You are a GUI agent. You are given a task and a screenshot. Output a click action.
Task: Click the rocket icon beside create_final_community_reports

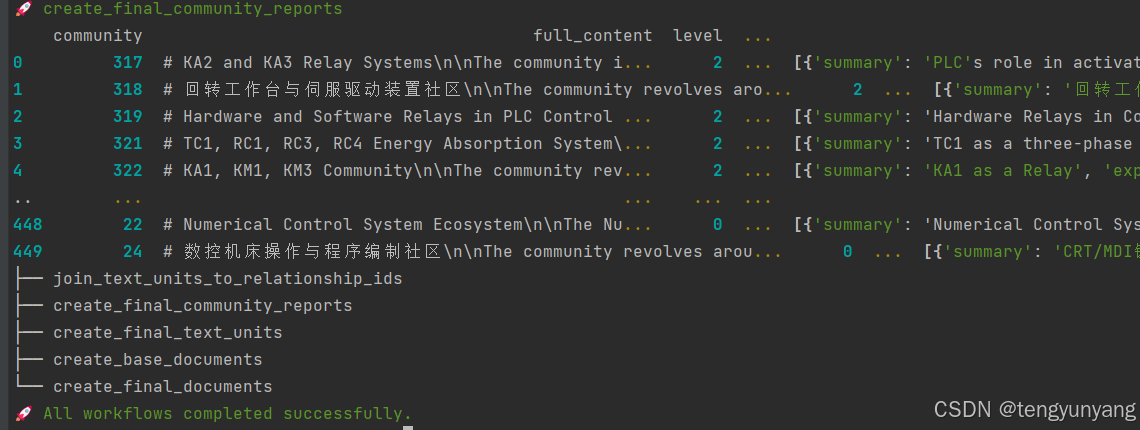point(23,9)
